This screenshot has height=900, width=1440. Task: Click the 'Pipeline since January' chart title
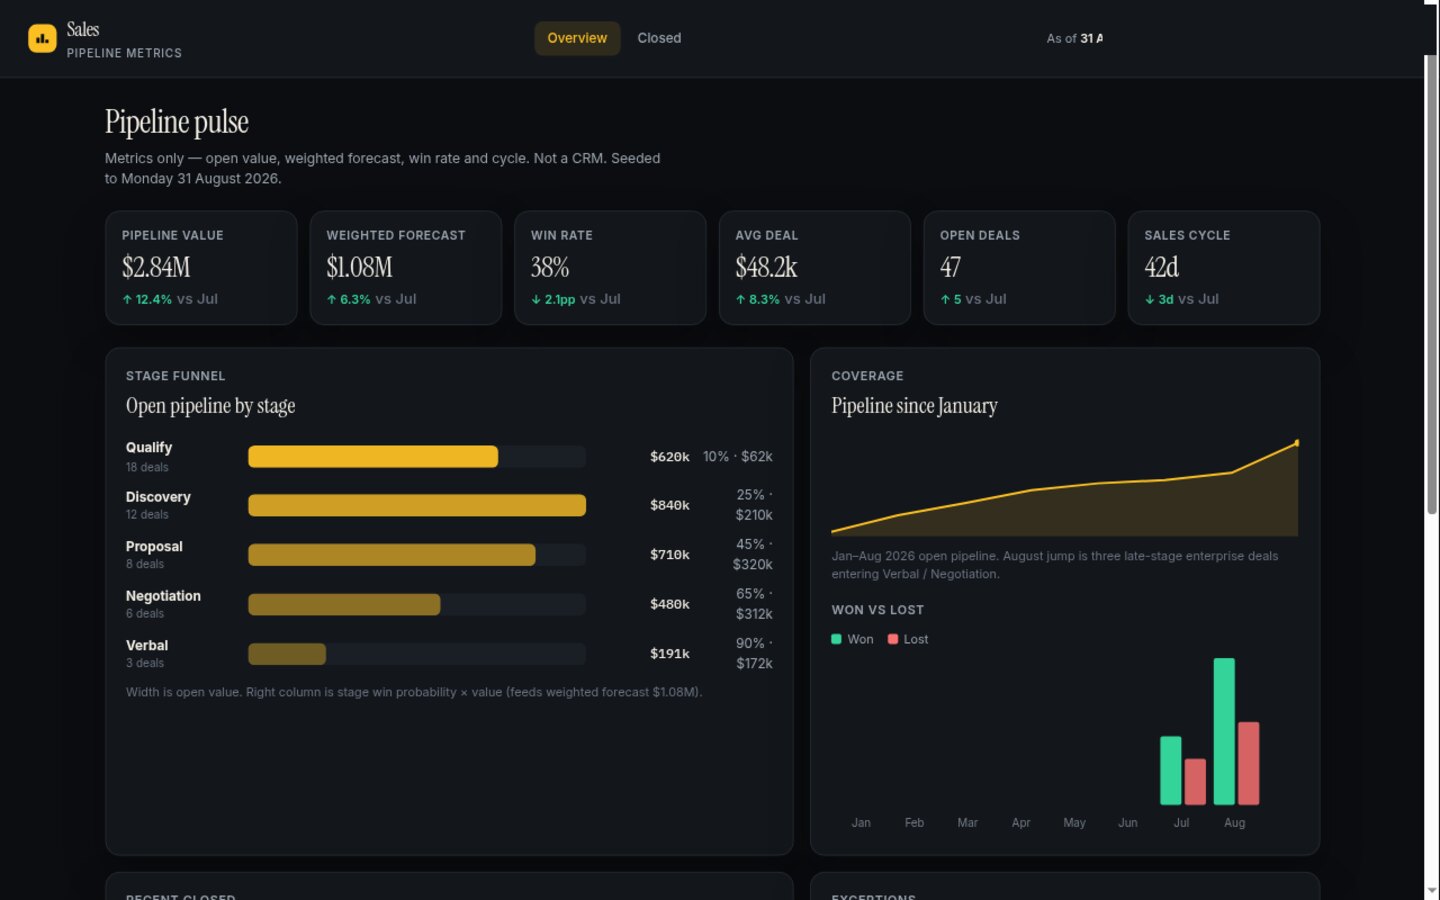click(914, 405)
